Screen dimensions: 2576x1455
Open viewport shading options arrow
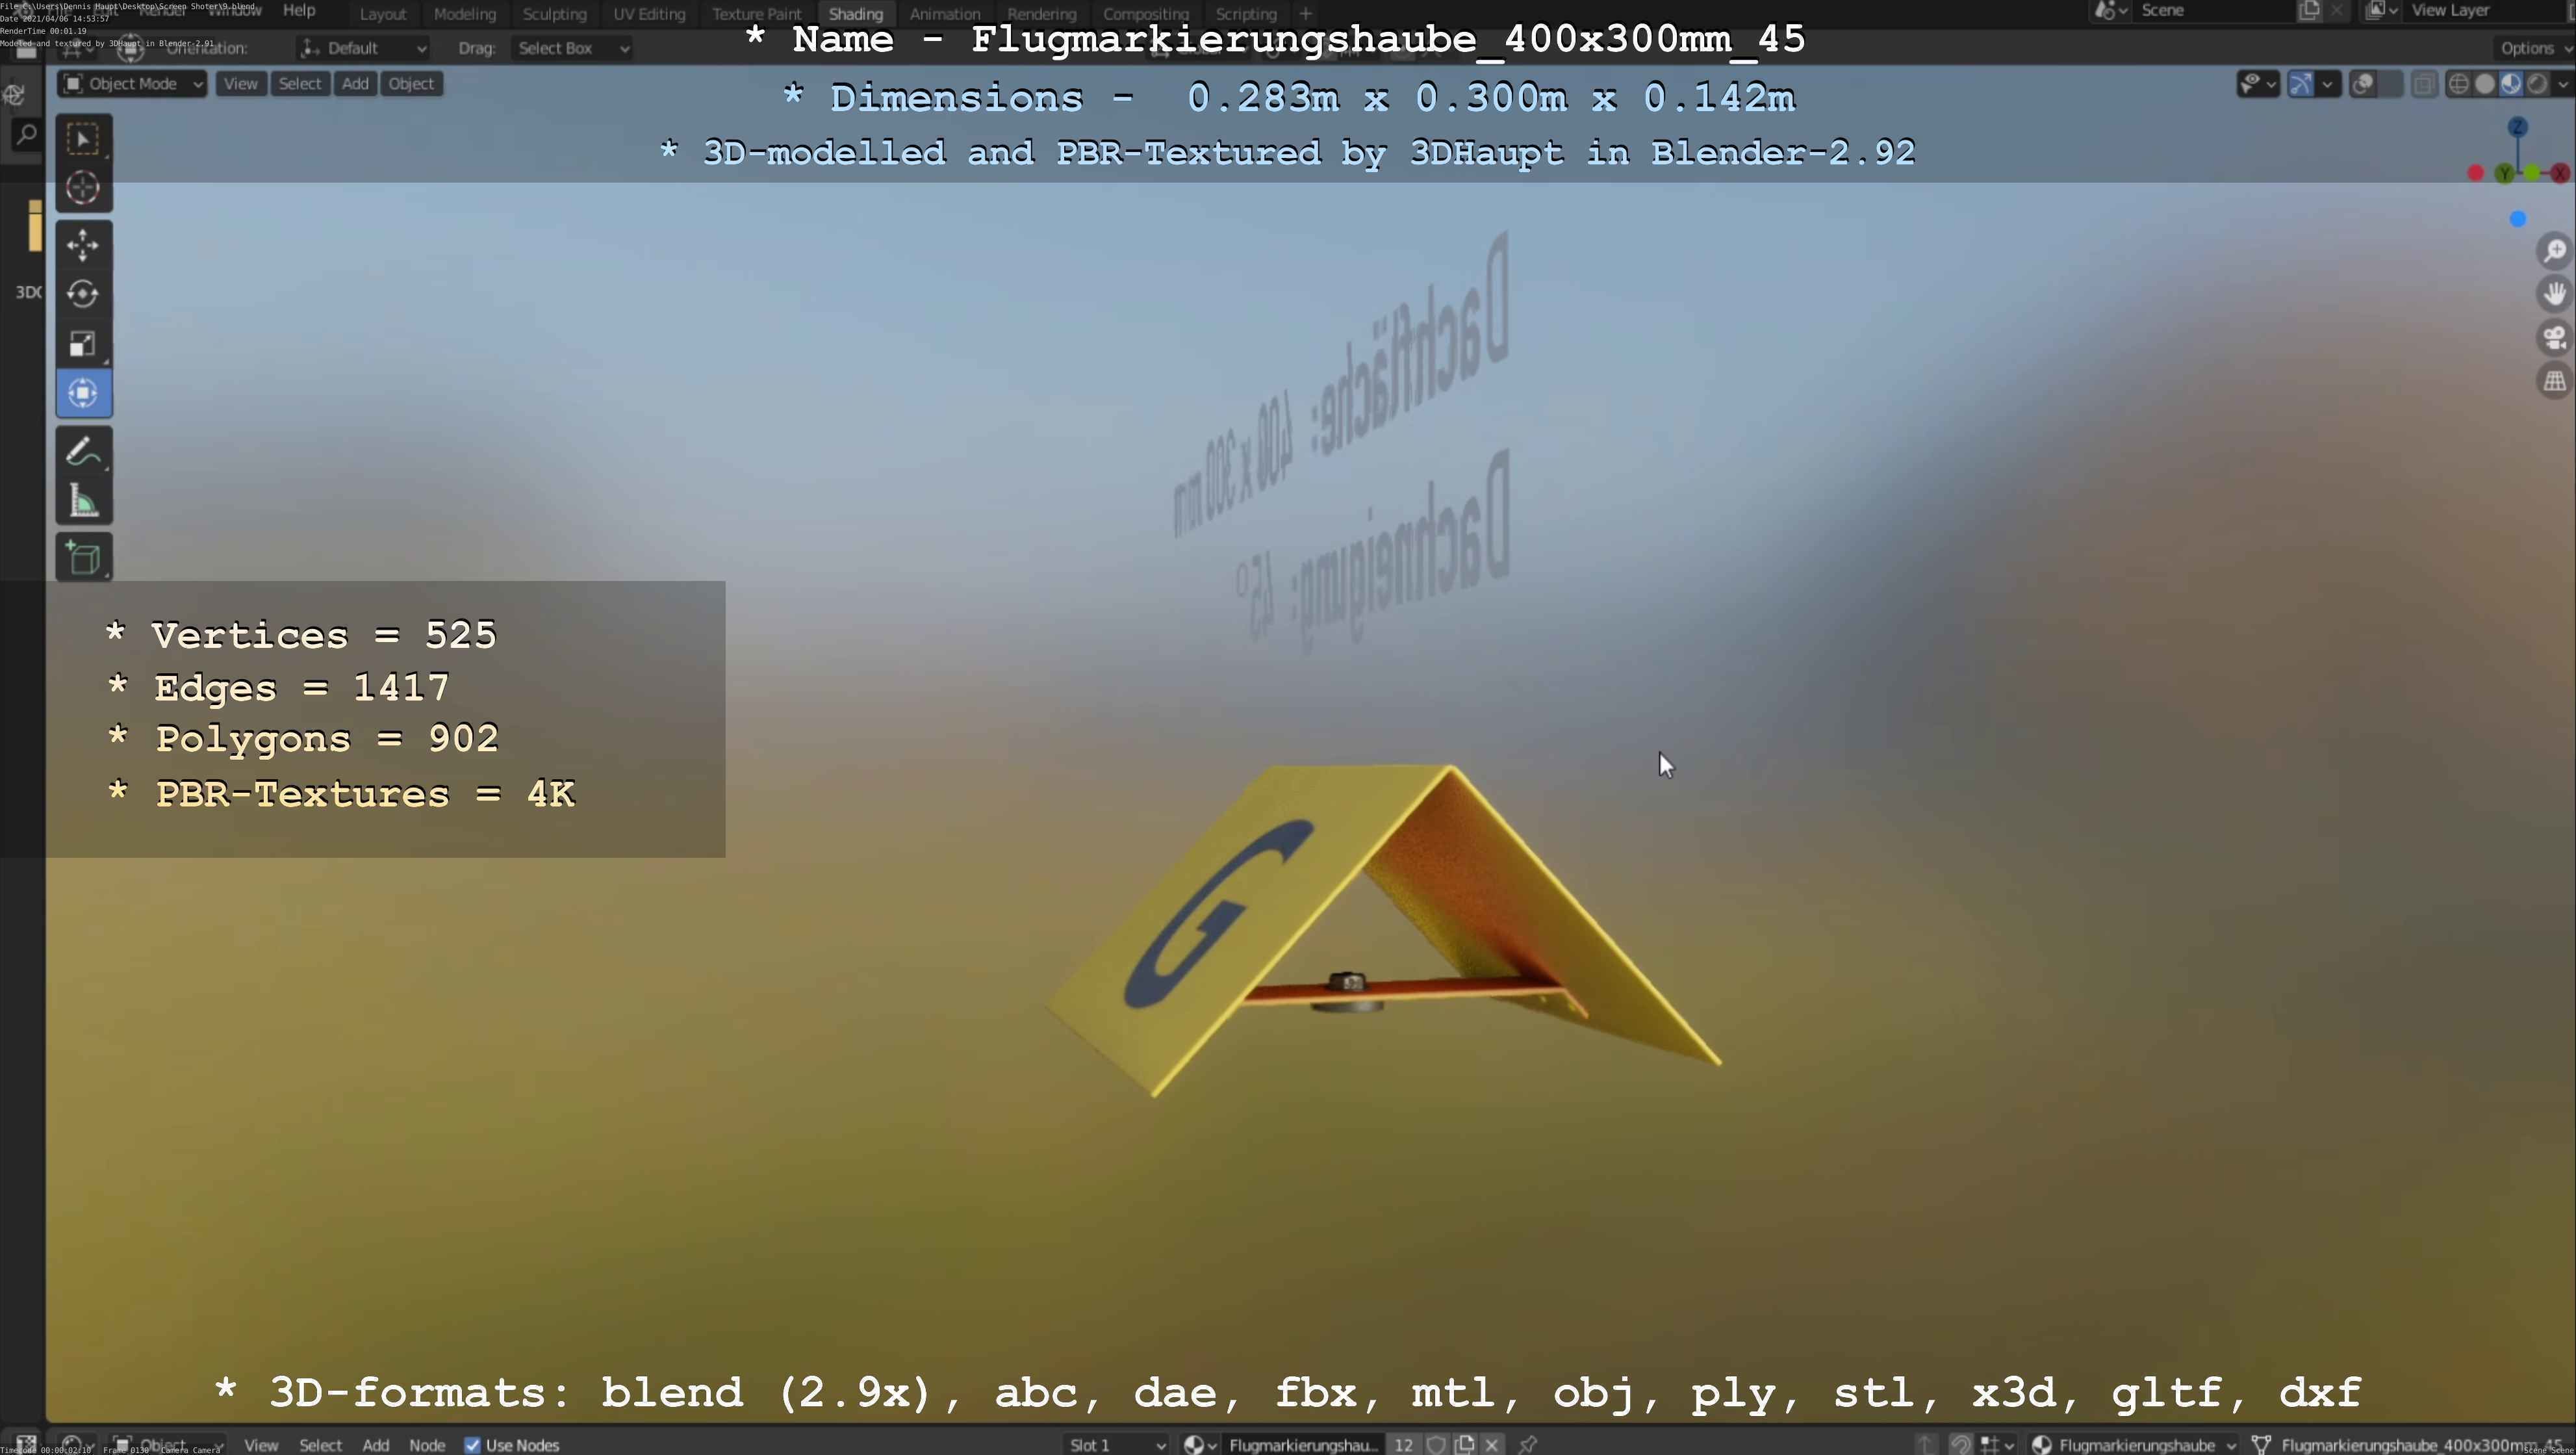[2562, 84]
